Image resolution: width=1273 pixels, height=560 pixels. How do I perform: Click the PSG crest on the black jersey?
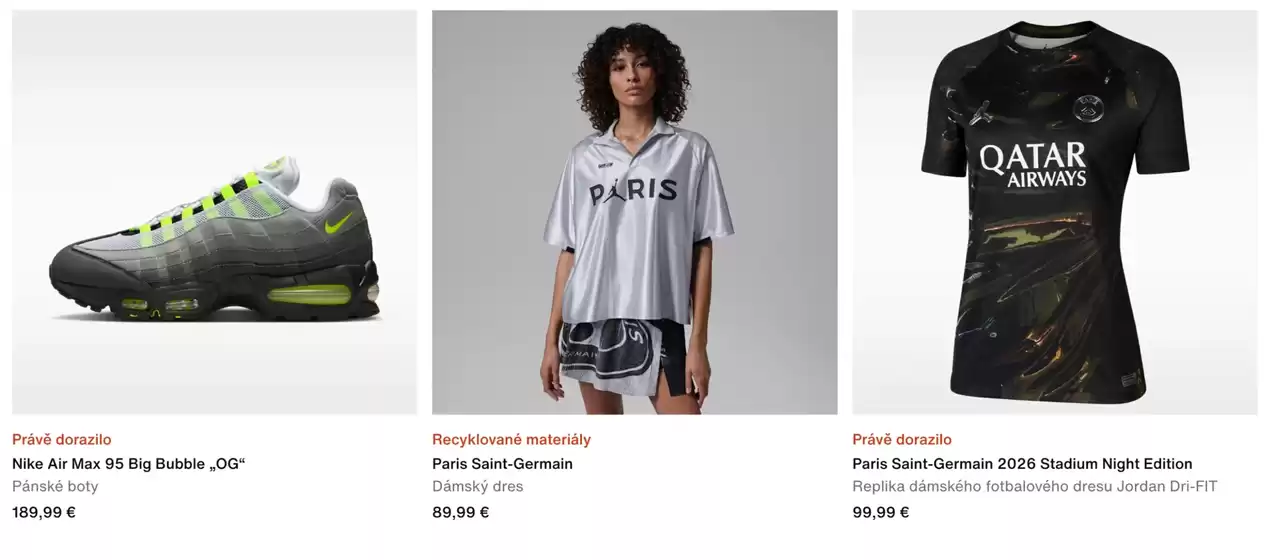(x=1087, y=108)
